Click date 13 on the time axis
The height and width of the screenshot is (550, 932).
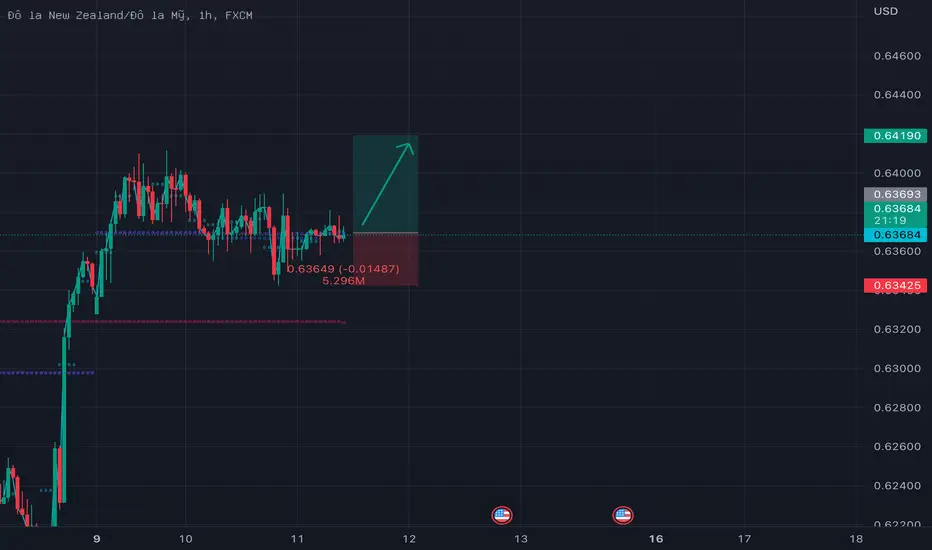point(521,539)
